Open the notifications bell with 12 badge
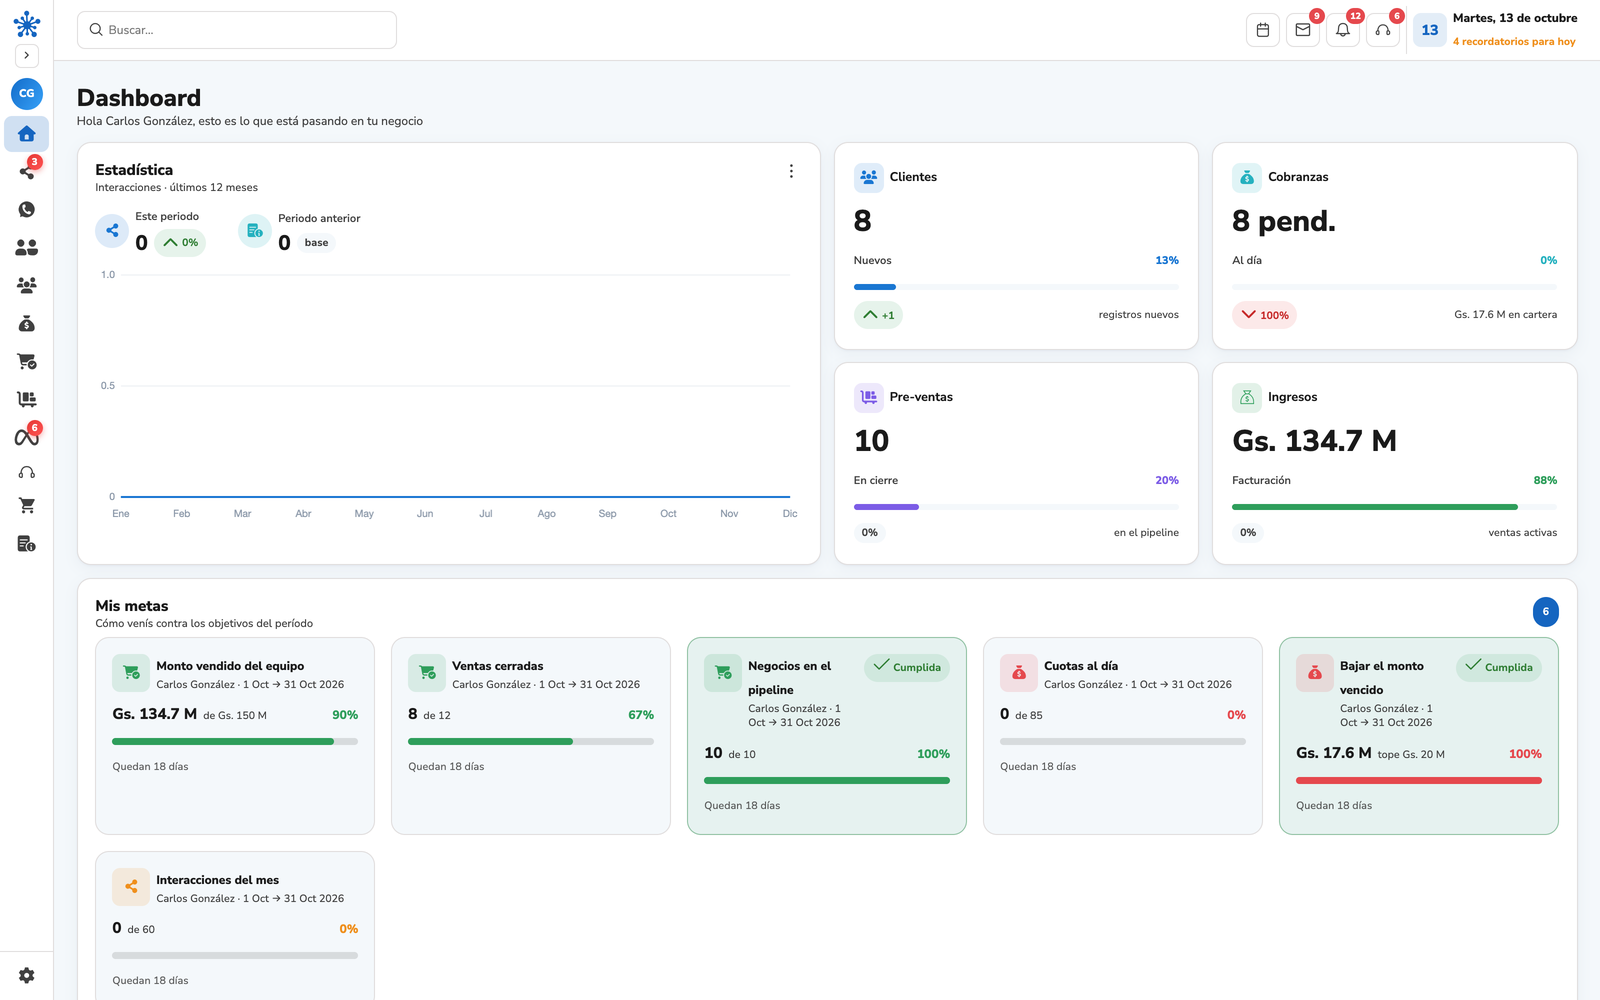This screenshot has height=1000, width=1600. click(1343, 30)
